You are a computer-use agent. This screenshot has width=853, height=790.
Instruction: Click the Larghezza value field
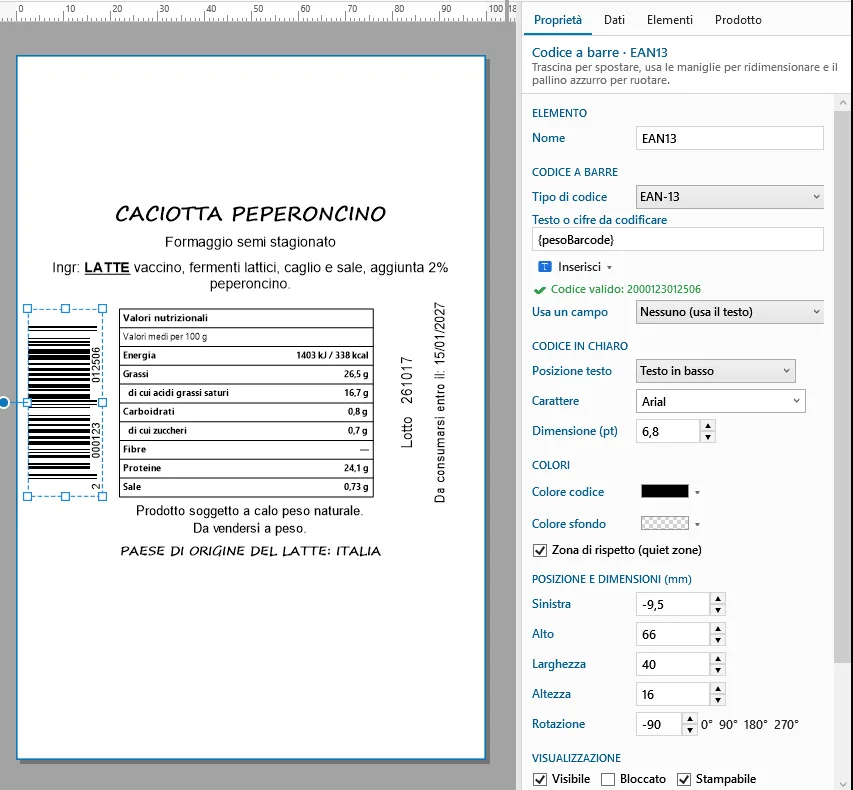click(x=673, y=664)
